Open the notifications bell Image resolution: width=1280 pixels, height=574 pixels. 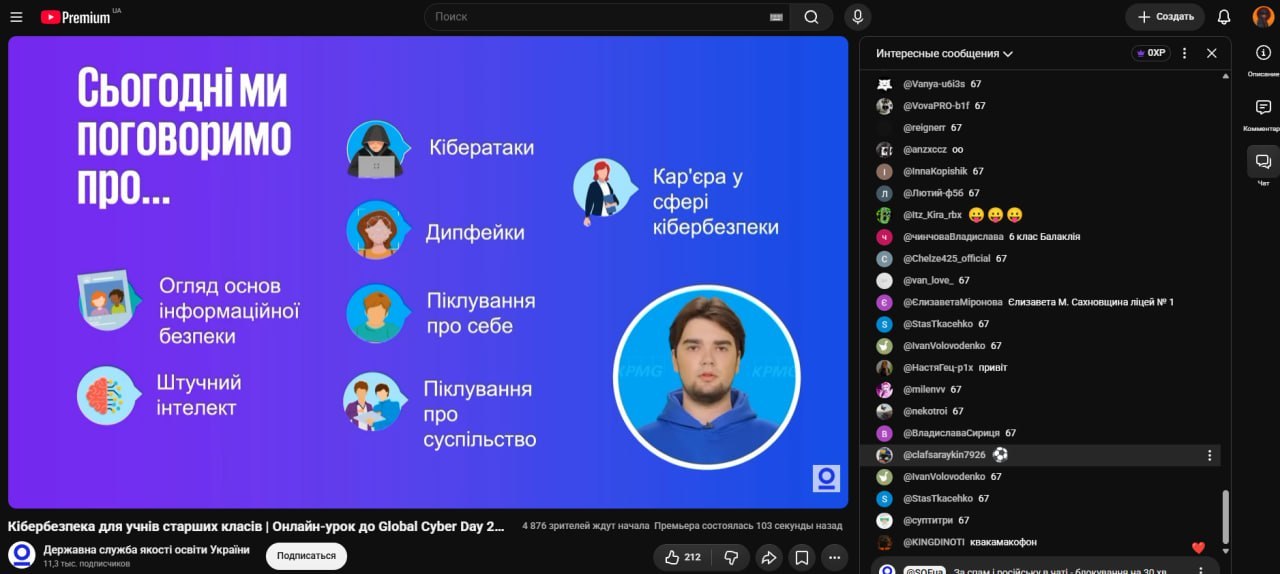point(1224,17)
